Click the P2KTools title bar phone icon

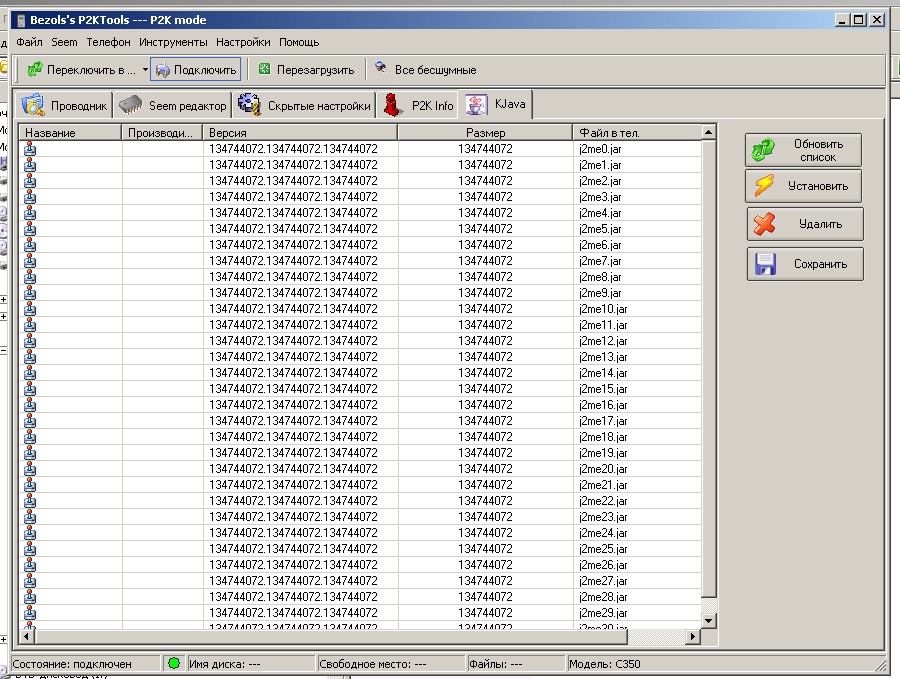(21, 20)
